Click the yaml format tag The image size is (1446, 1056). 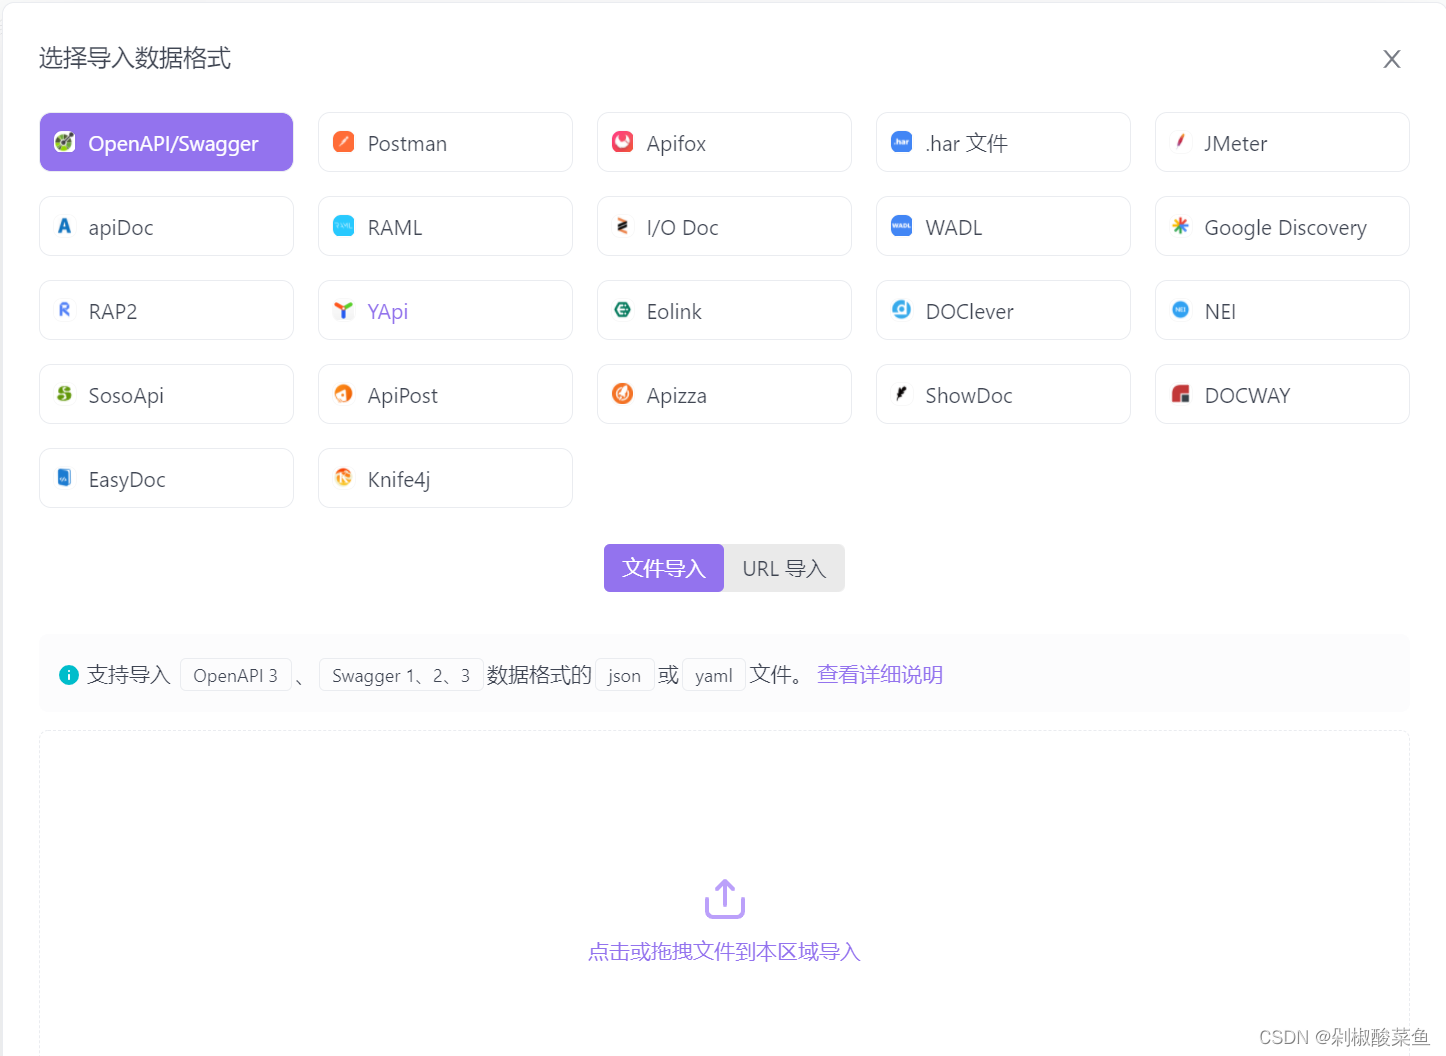714,675
